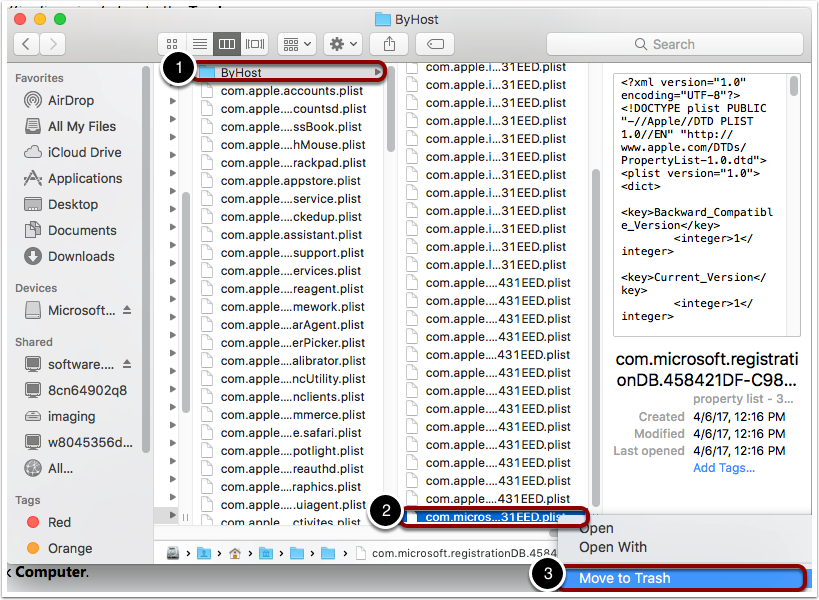The image size is (819, 600).
Task: Select All My Files in sidebar
Action: tap(81, 126)
